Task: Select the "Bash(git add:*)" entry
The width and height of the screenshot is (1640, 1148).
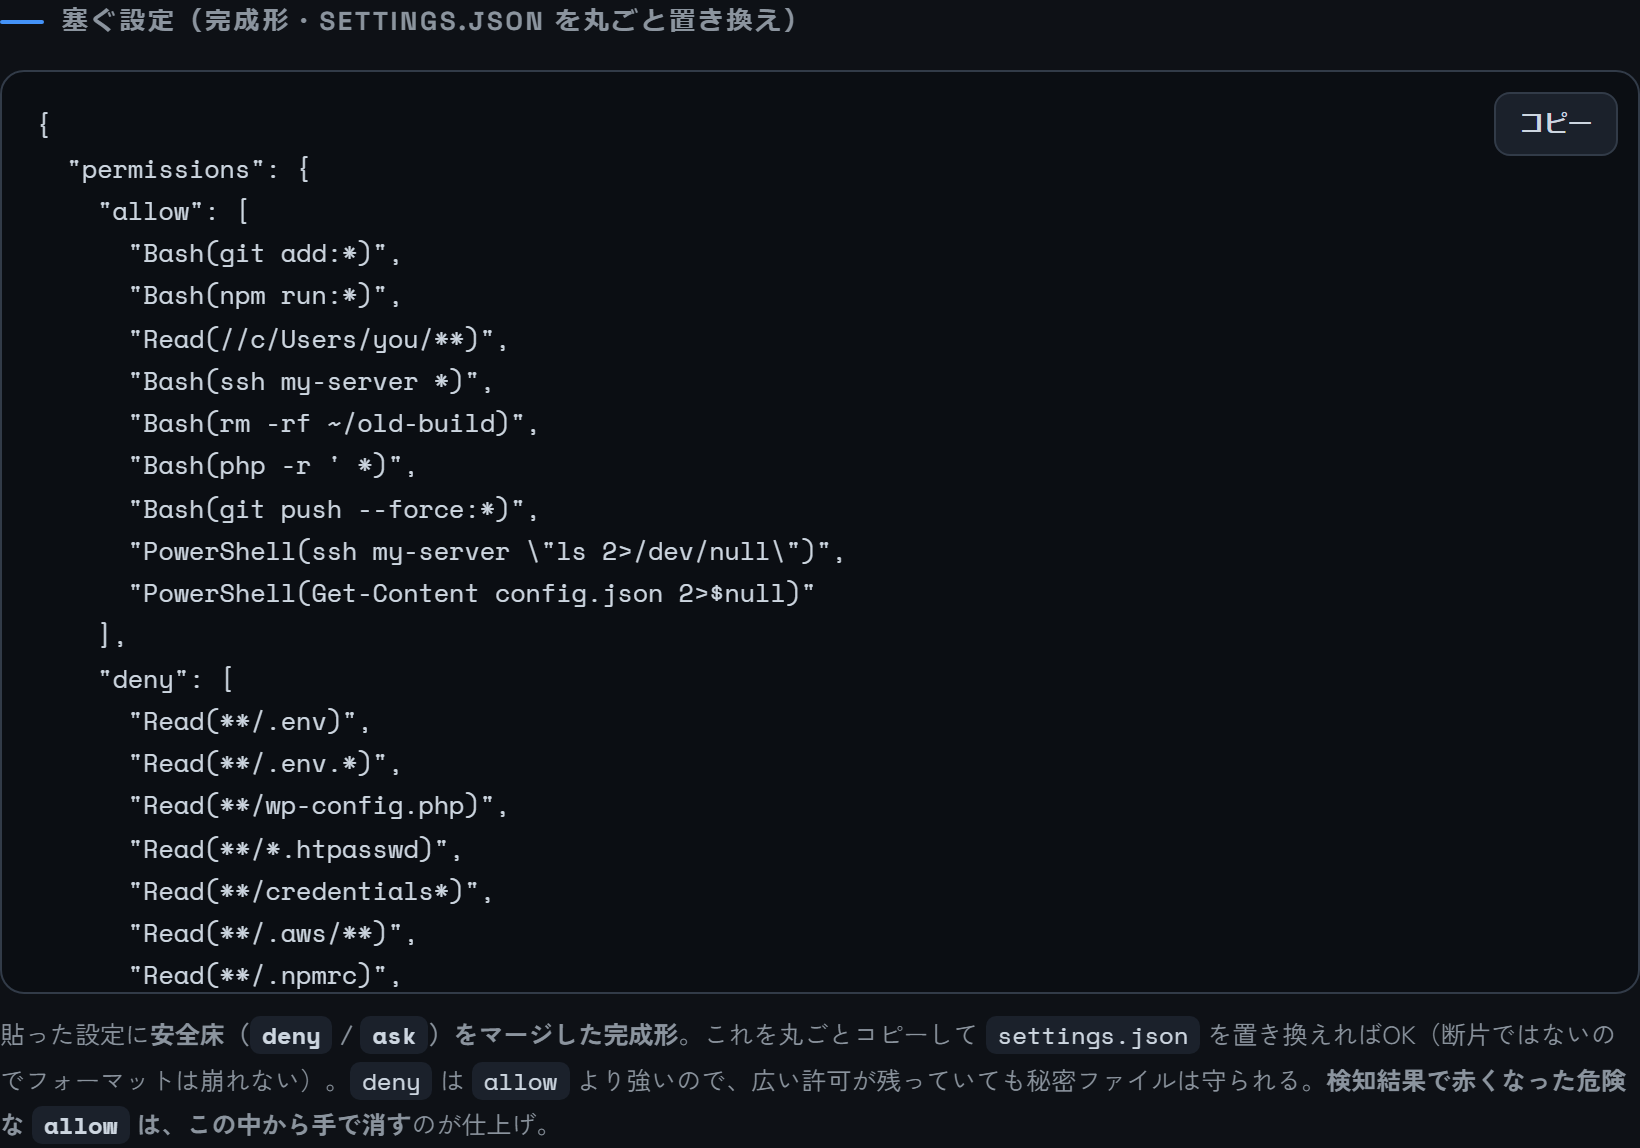Action: 265,254
